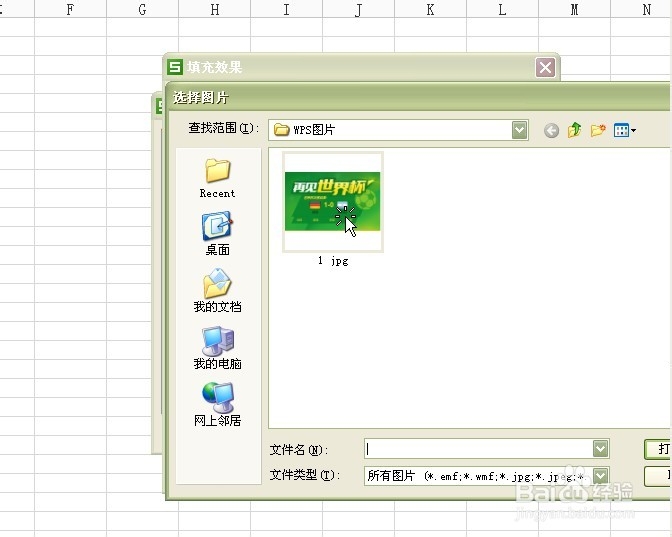Select column G header in spreadsheet
672x537 pixels.
coord(142,9)
